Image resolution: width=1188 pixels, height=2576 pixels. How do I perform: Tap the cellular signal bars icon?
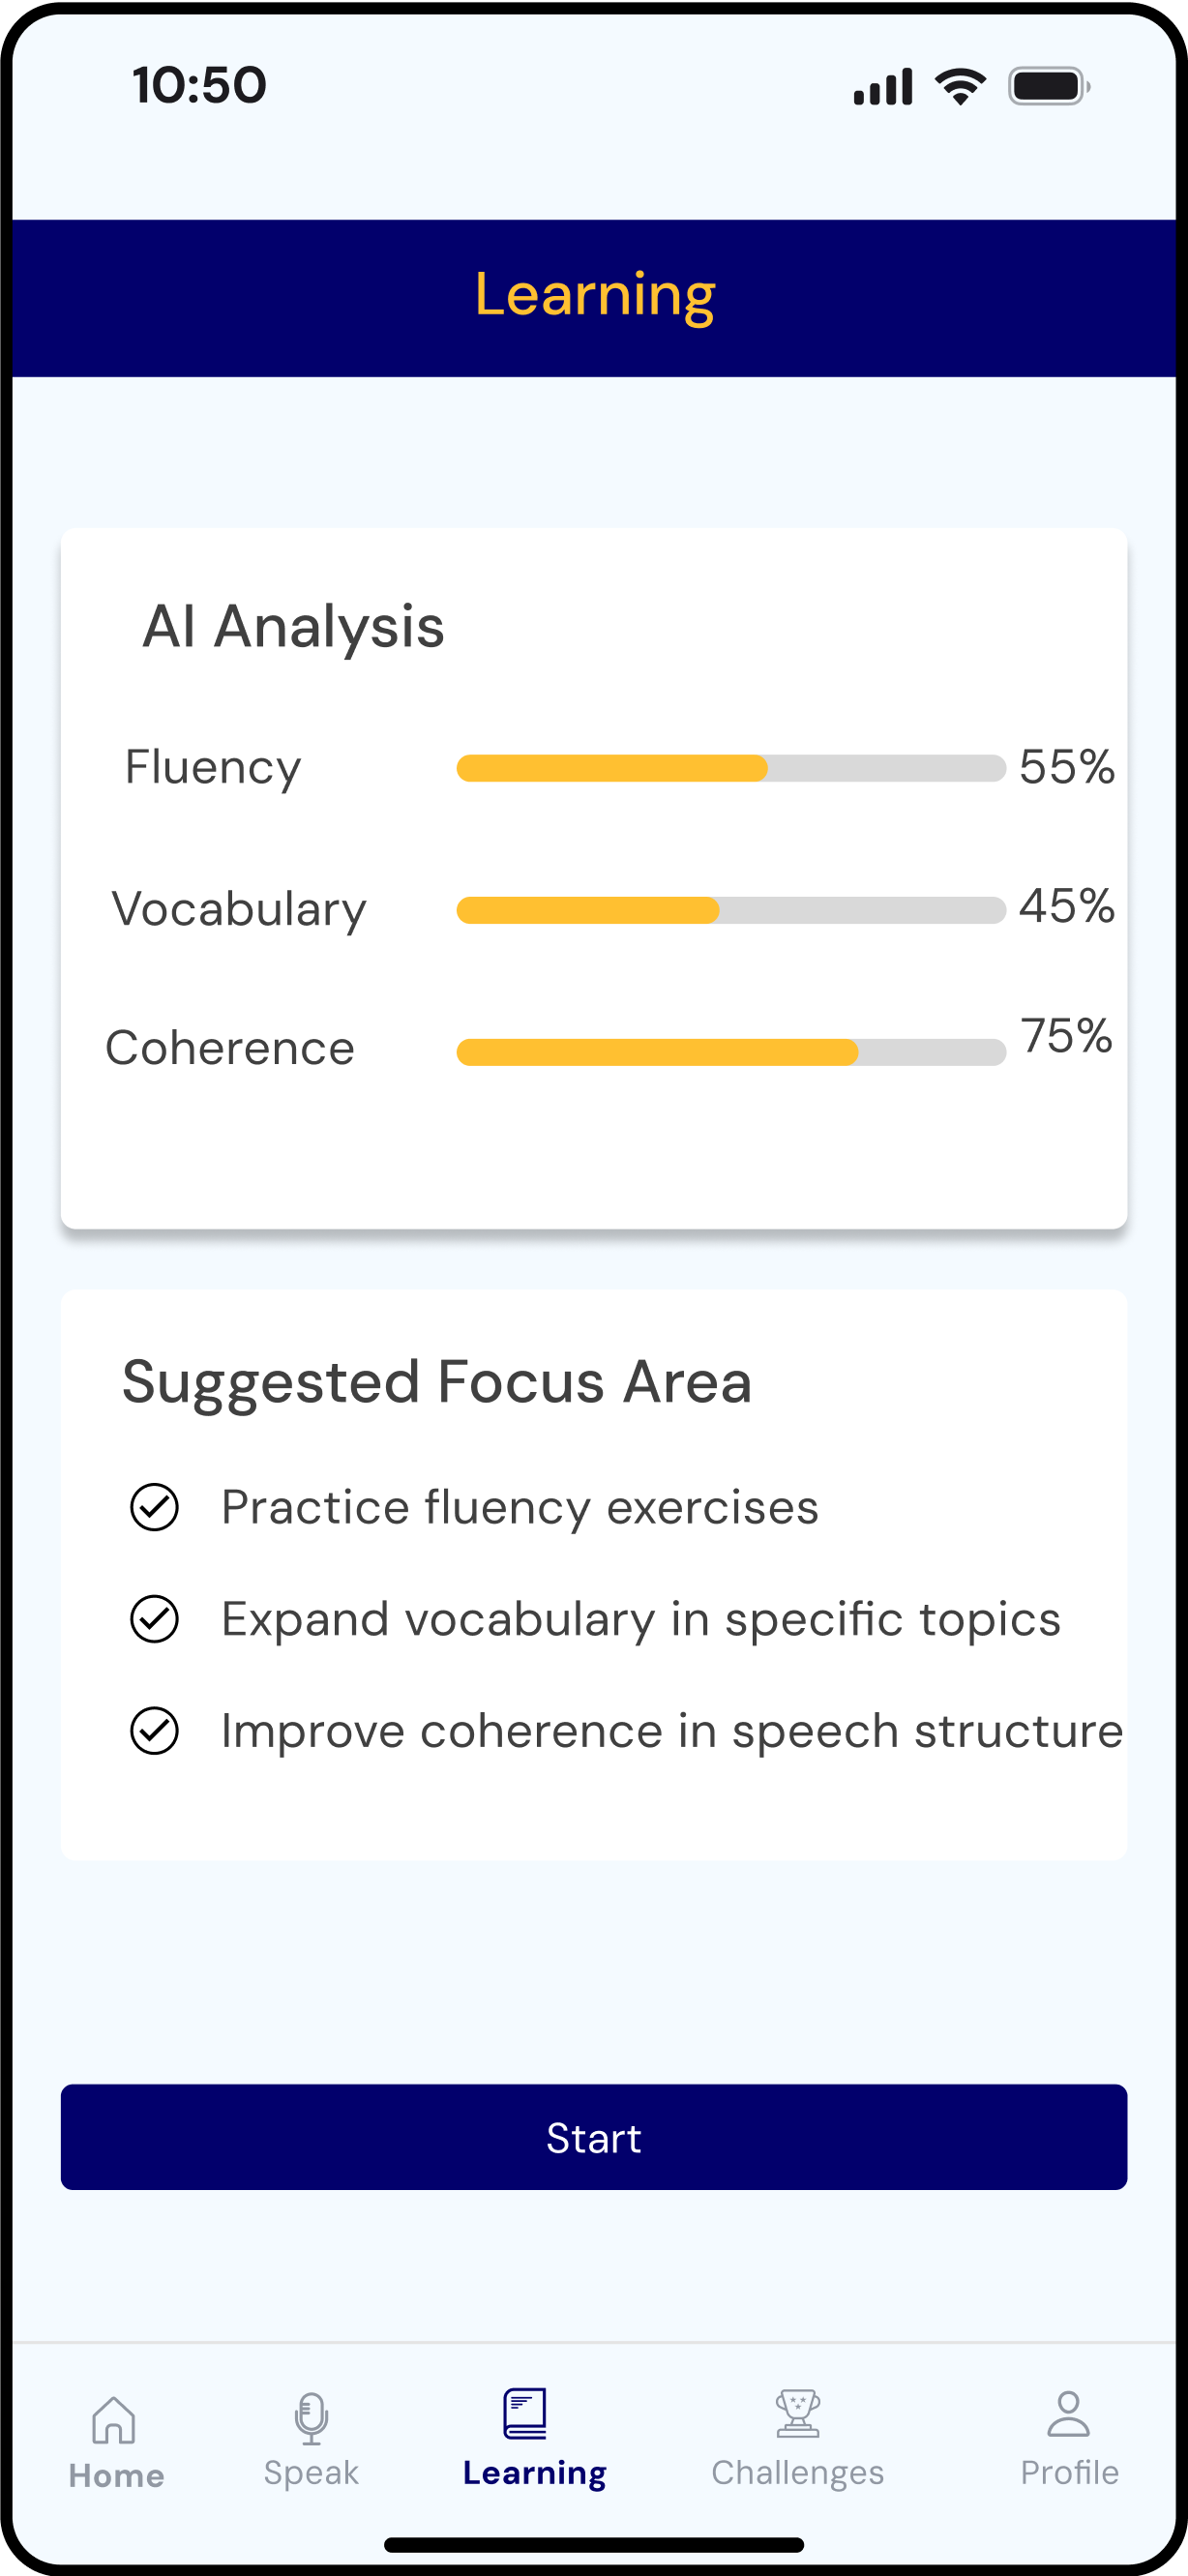point(883,87)
